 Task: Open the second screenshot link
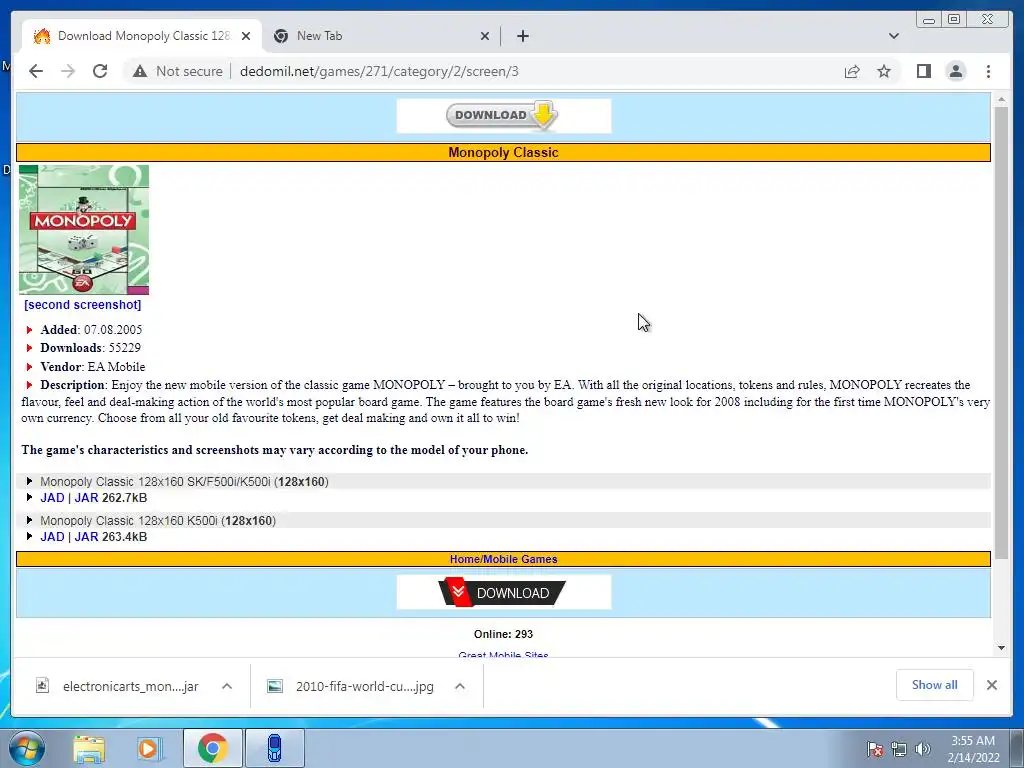point(82,304)
